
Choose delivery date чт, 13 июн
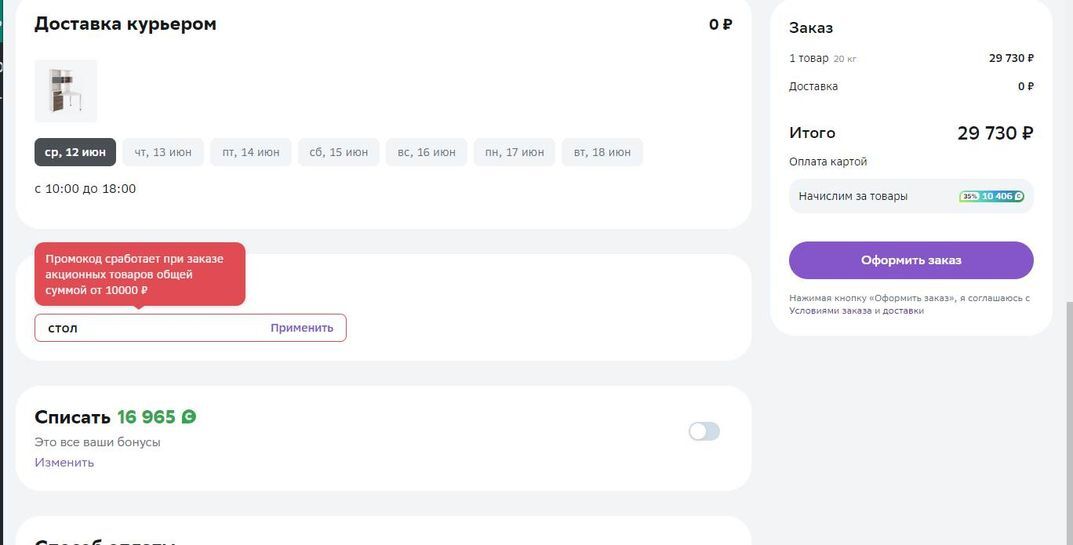163,152
